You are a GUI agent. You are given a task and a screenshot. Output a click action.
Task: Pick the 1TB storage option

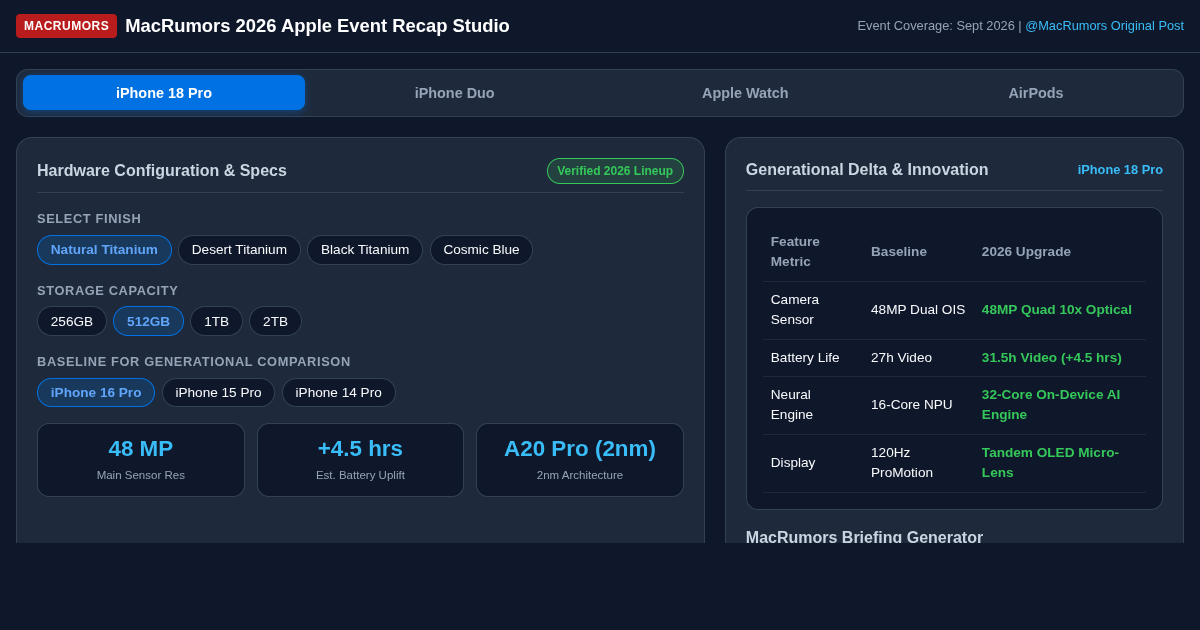216,321
